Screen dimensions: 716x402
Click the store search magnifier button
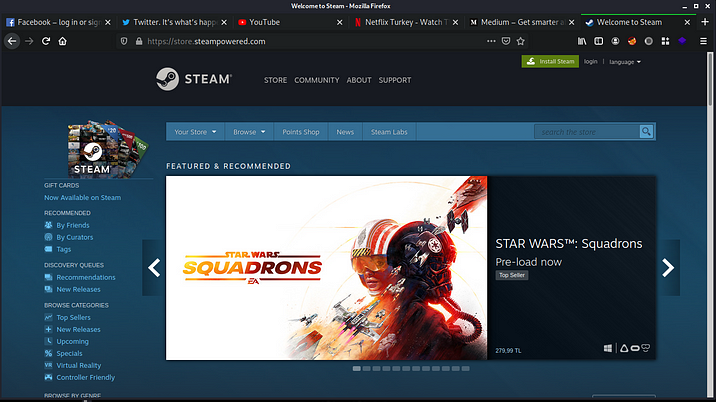[646, 132]
